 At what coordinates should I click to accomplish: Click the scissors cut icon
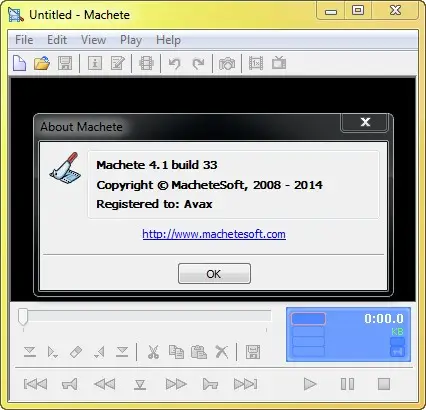(153, 352)
